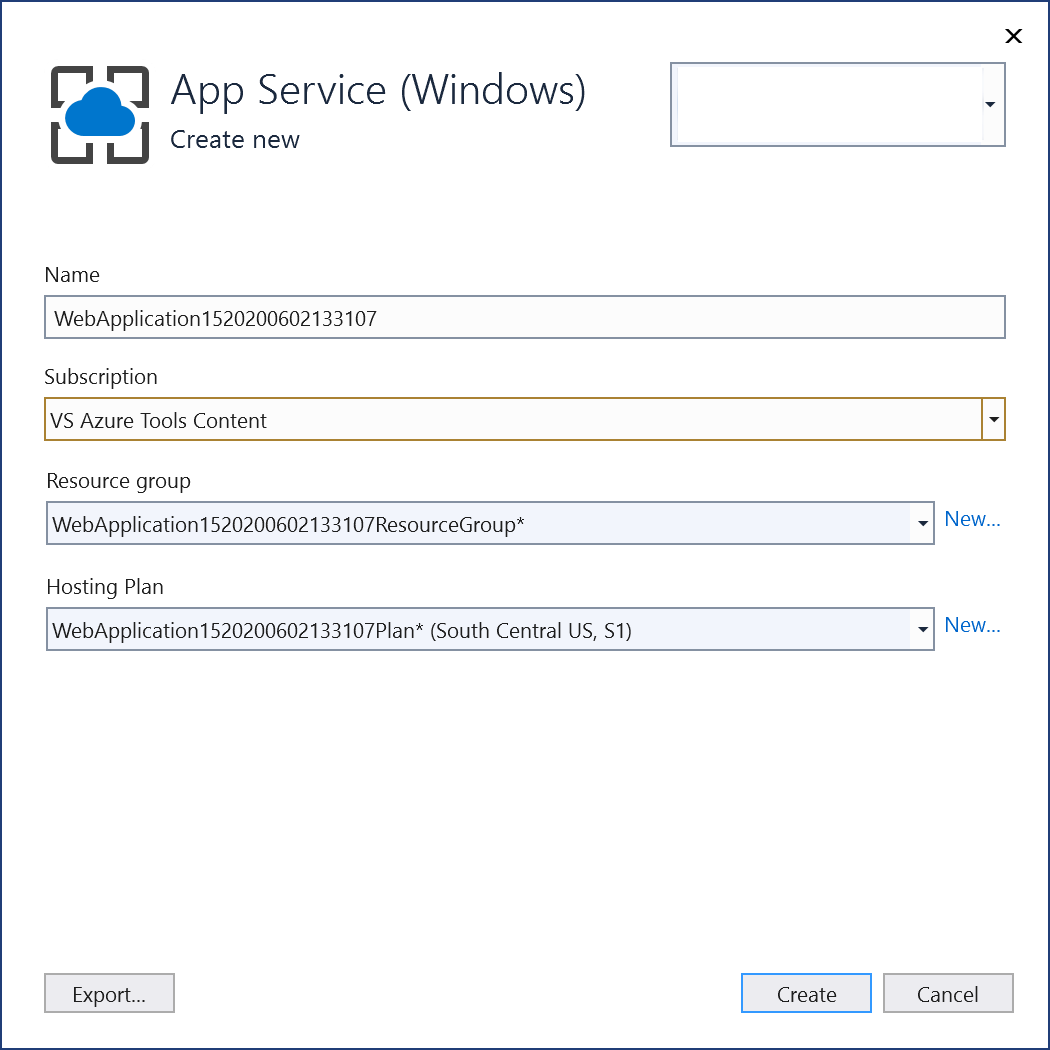Expand the Subscription dropdown
This screenshot has width=1050, height=1050.
pyautogui.click(x=992, y=419)
